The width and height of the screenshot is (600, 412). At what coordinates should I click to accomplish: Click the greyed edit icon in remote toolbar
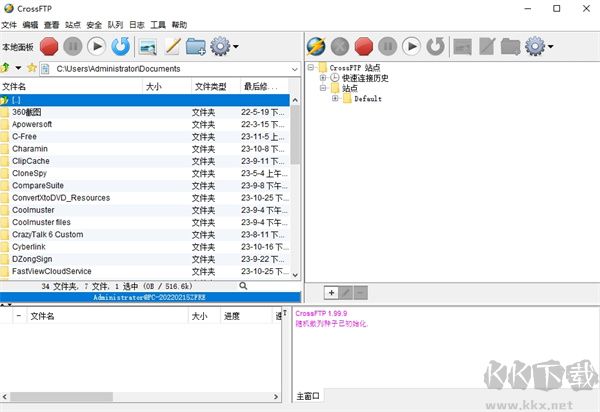(x=487, y=46)
